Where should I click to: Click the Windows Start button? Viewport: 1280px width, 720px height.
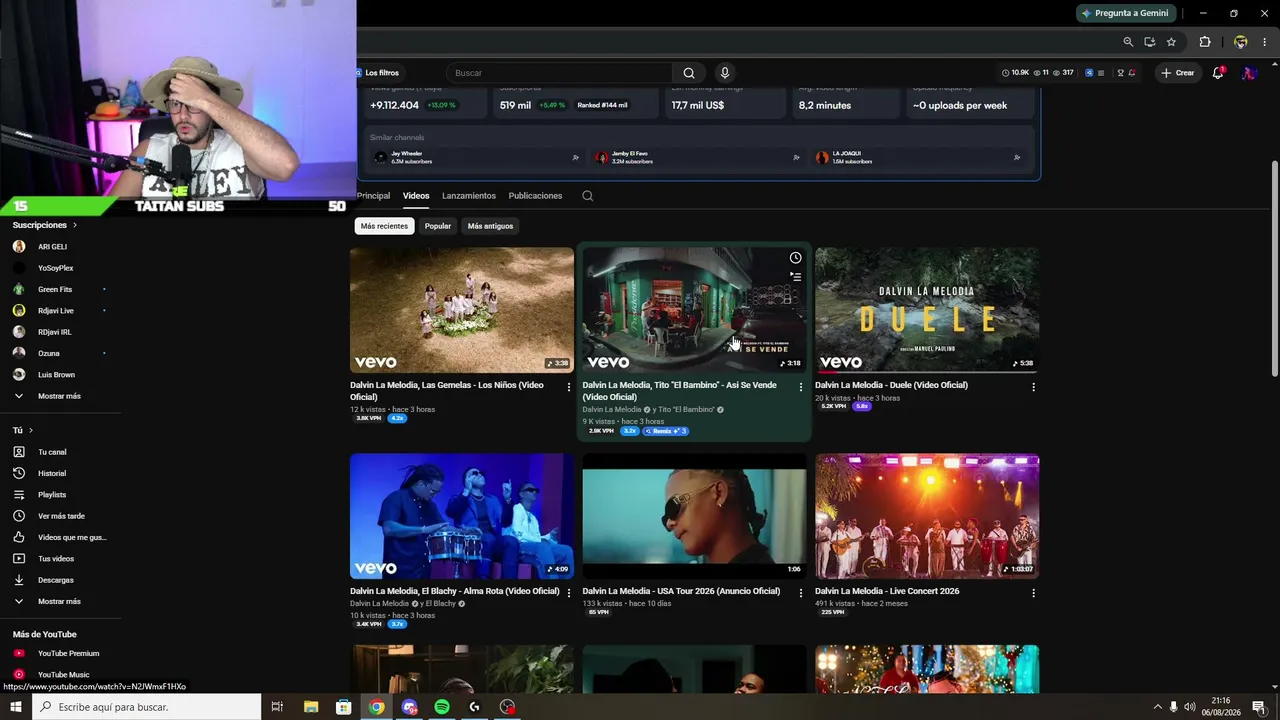coord(15,707)
